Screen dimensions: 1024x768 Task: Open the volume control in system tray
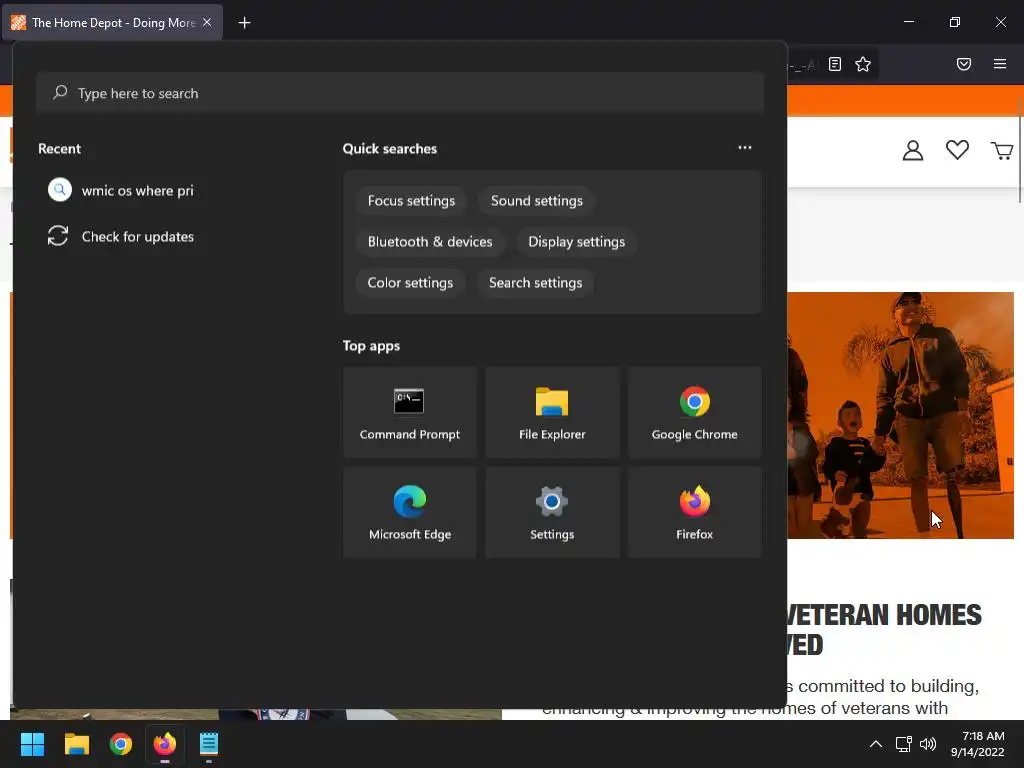(927, 744)
